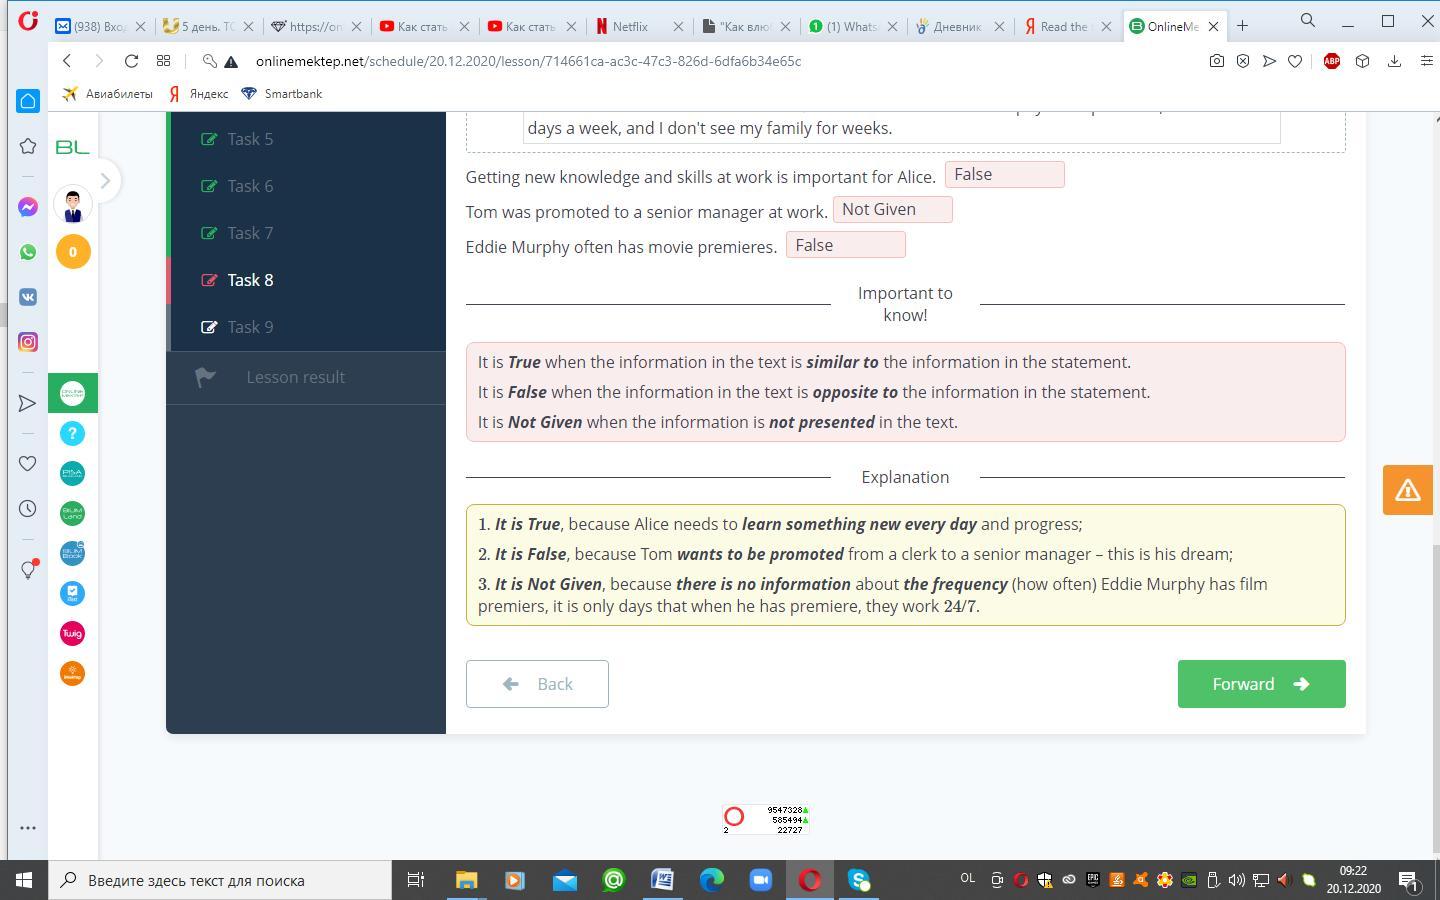Open the Not Given dropdown for Tom statement
Image resolution: width=1440 pixels, height=900 pixels.
coord(892,210)
